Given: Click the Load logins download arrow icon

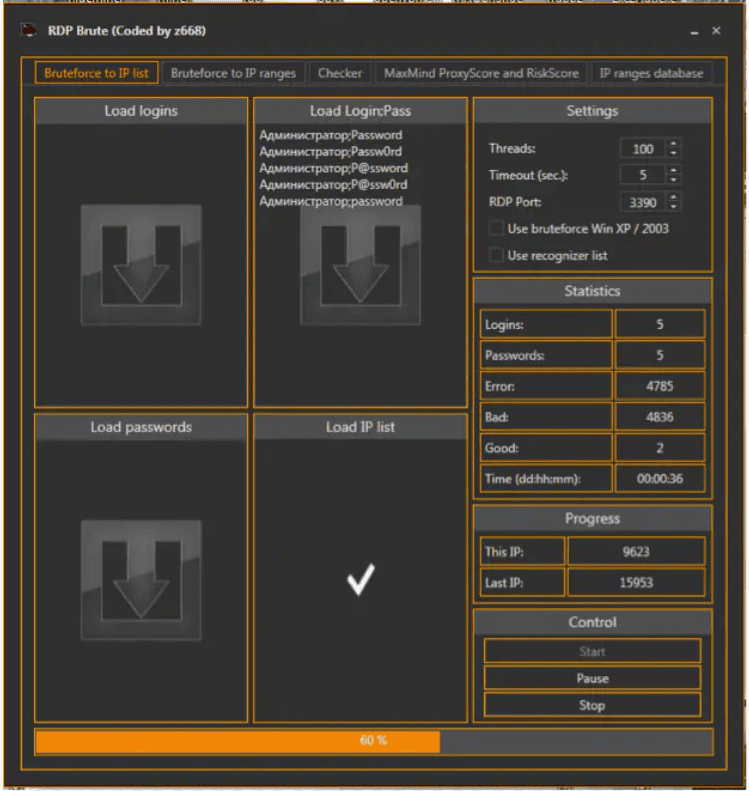Looking at the screenshot, I should [141, 265].
